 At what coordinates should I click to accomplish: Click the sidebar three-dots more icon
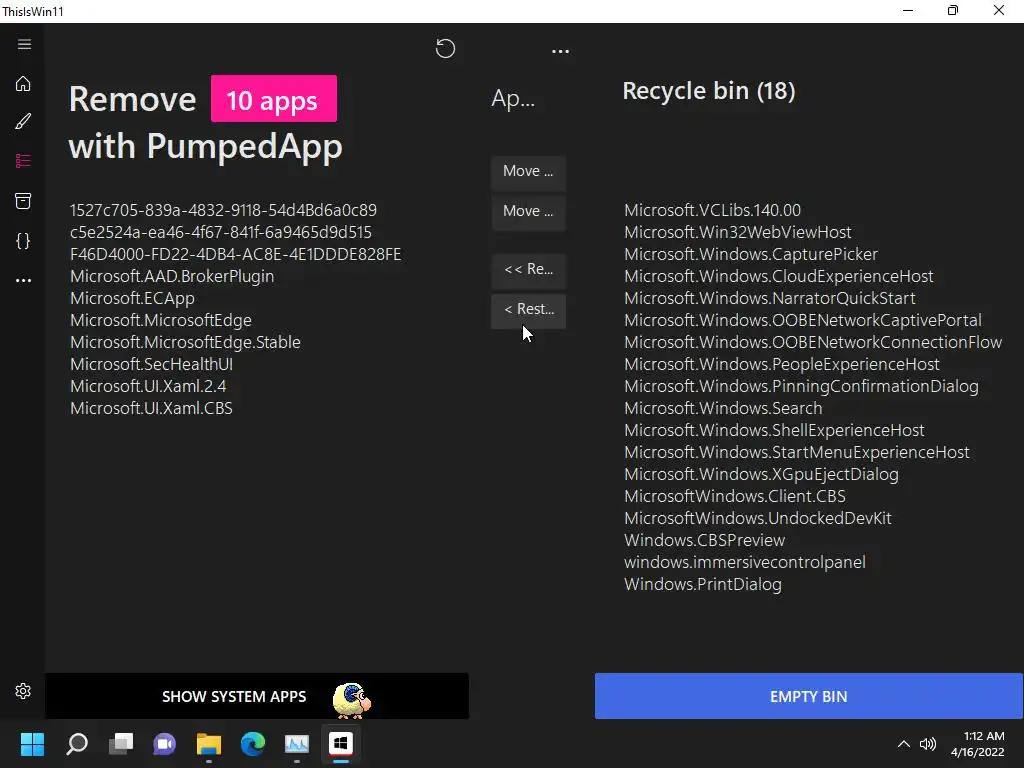coord(23,280)
